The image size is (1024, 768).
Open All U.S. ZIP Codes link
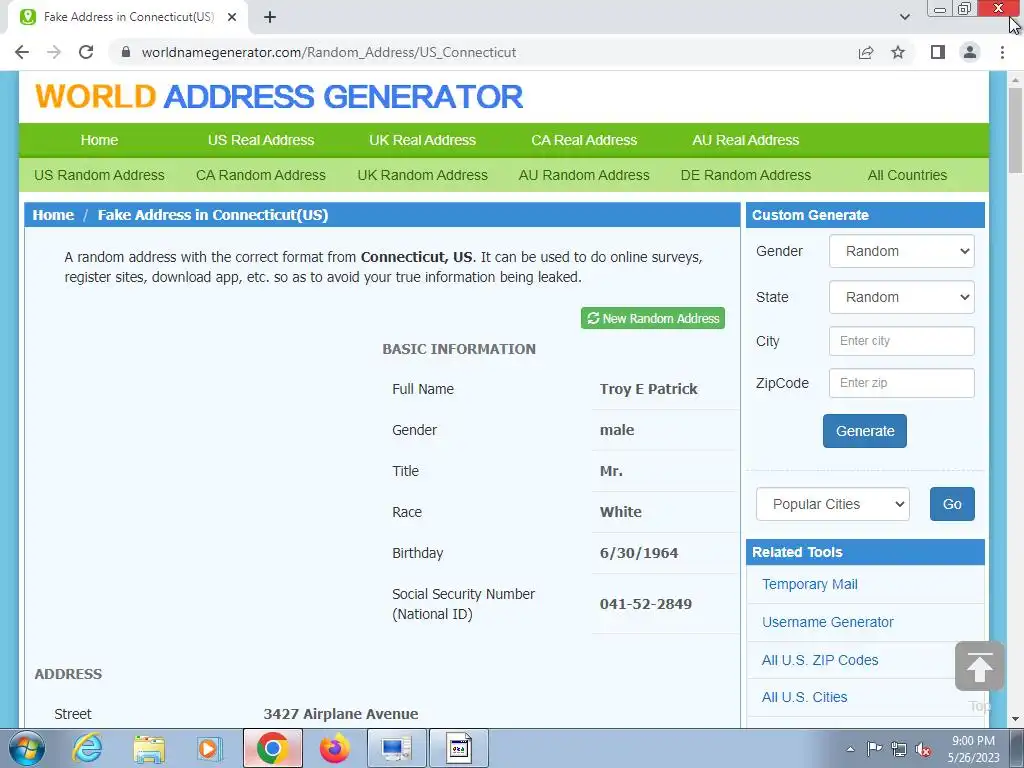tap(820, 660)
